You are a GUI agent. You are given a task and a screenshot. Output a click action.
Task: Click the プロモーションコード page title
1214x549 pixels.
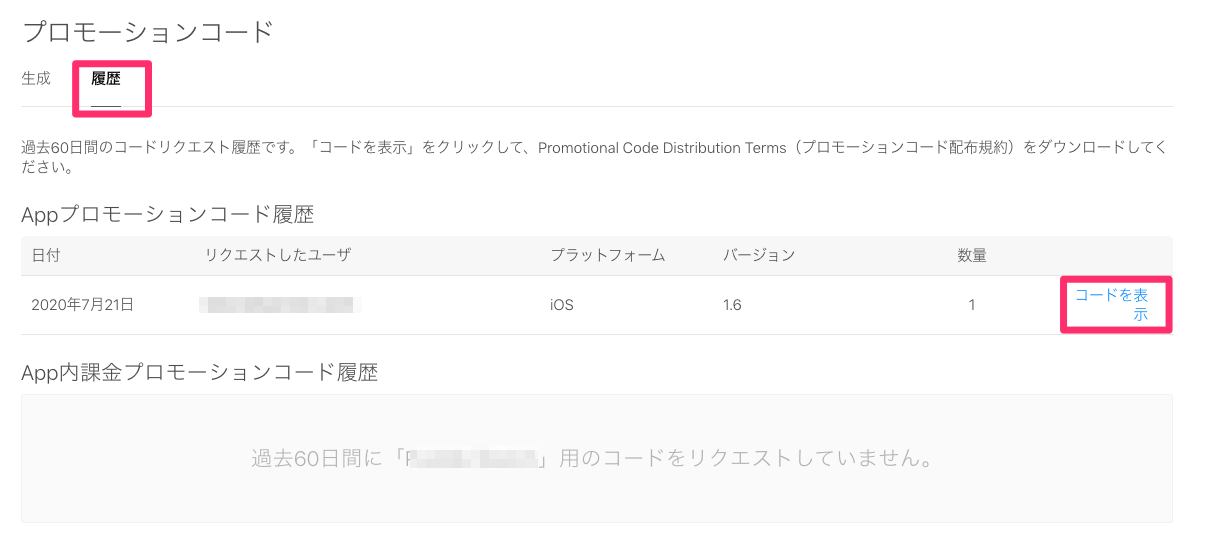click(x=148, y=31)
